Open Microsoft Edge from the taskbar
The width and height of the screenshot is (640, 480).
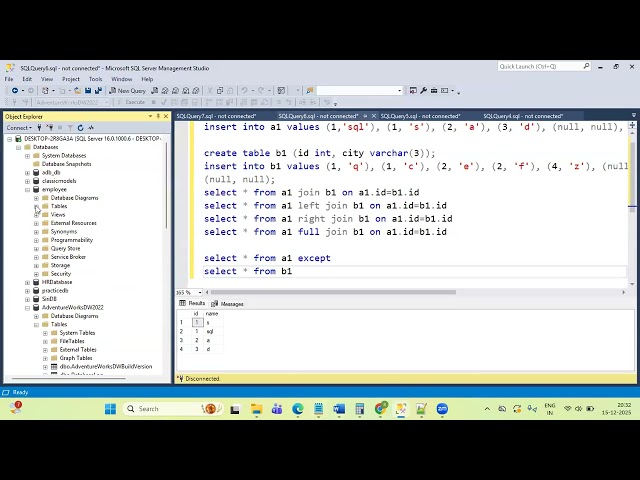pyautogui.click(x=298, y=409)
